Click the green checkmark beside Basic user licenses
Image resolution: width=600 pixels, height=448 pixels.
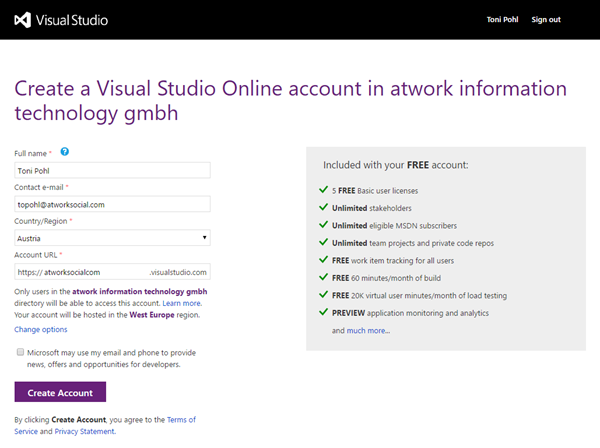pos(323,188)
